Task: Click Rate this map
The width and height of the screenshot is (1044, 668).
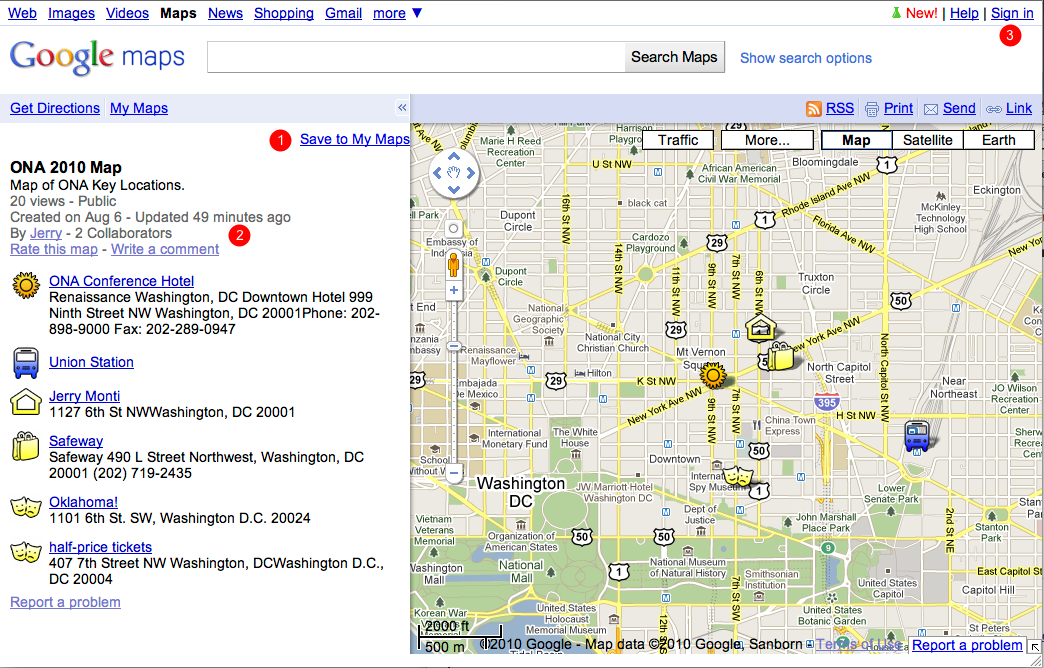Action: (54, 249)
